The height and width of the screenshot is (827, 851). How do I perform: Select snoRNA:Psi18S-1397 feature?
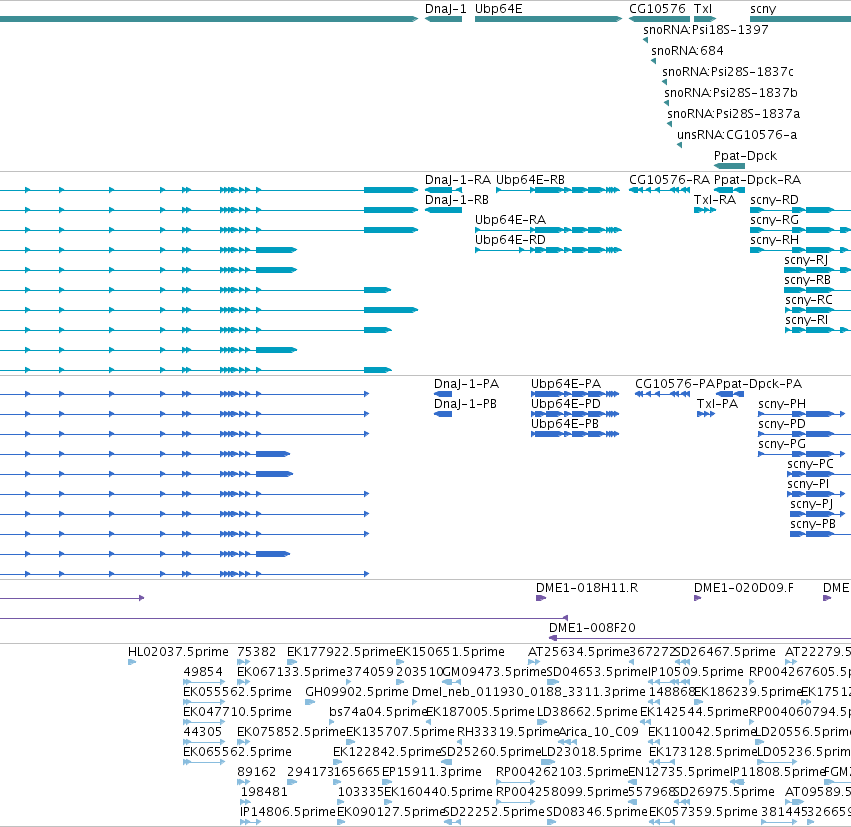tap(645, 40)
